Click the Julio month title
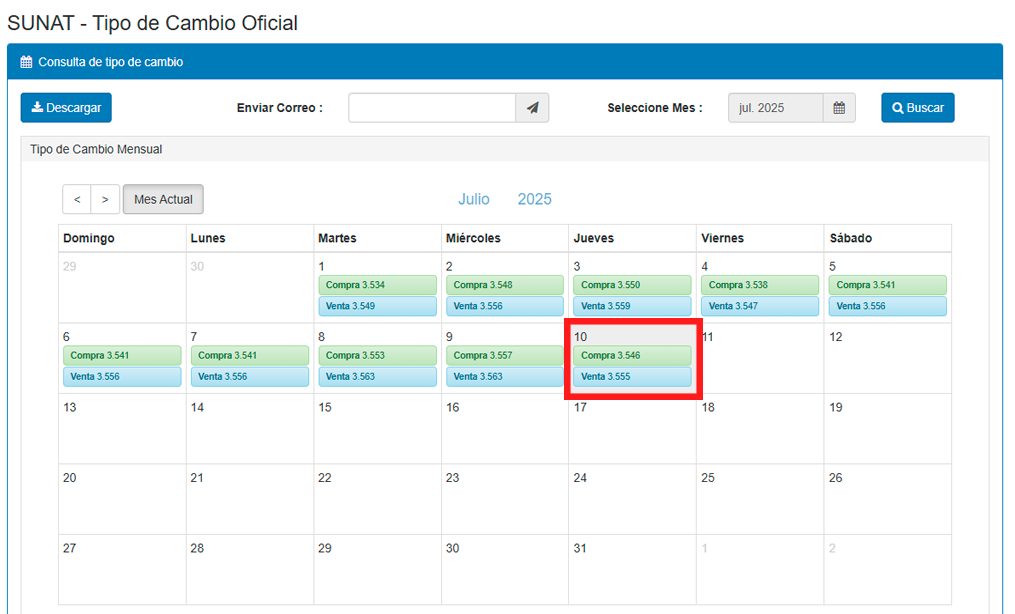This screenshot has height=614, width=1015. (x=474, y=199)
